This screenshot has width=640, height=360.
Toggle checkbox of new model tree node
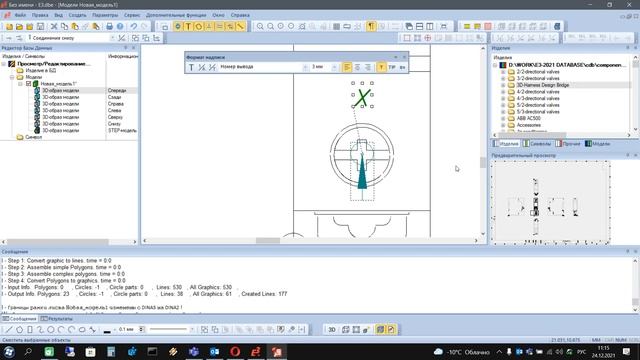pos(29,84)
